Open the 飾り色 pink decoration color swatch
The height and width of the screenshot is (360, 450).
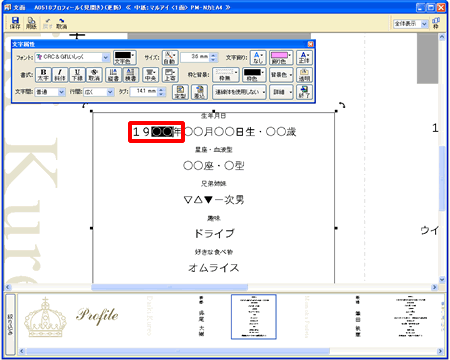281,58
